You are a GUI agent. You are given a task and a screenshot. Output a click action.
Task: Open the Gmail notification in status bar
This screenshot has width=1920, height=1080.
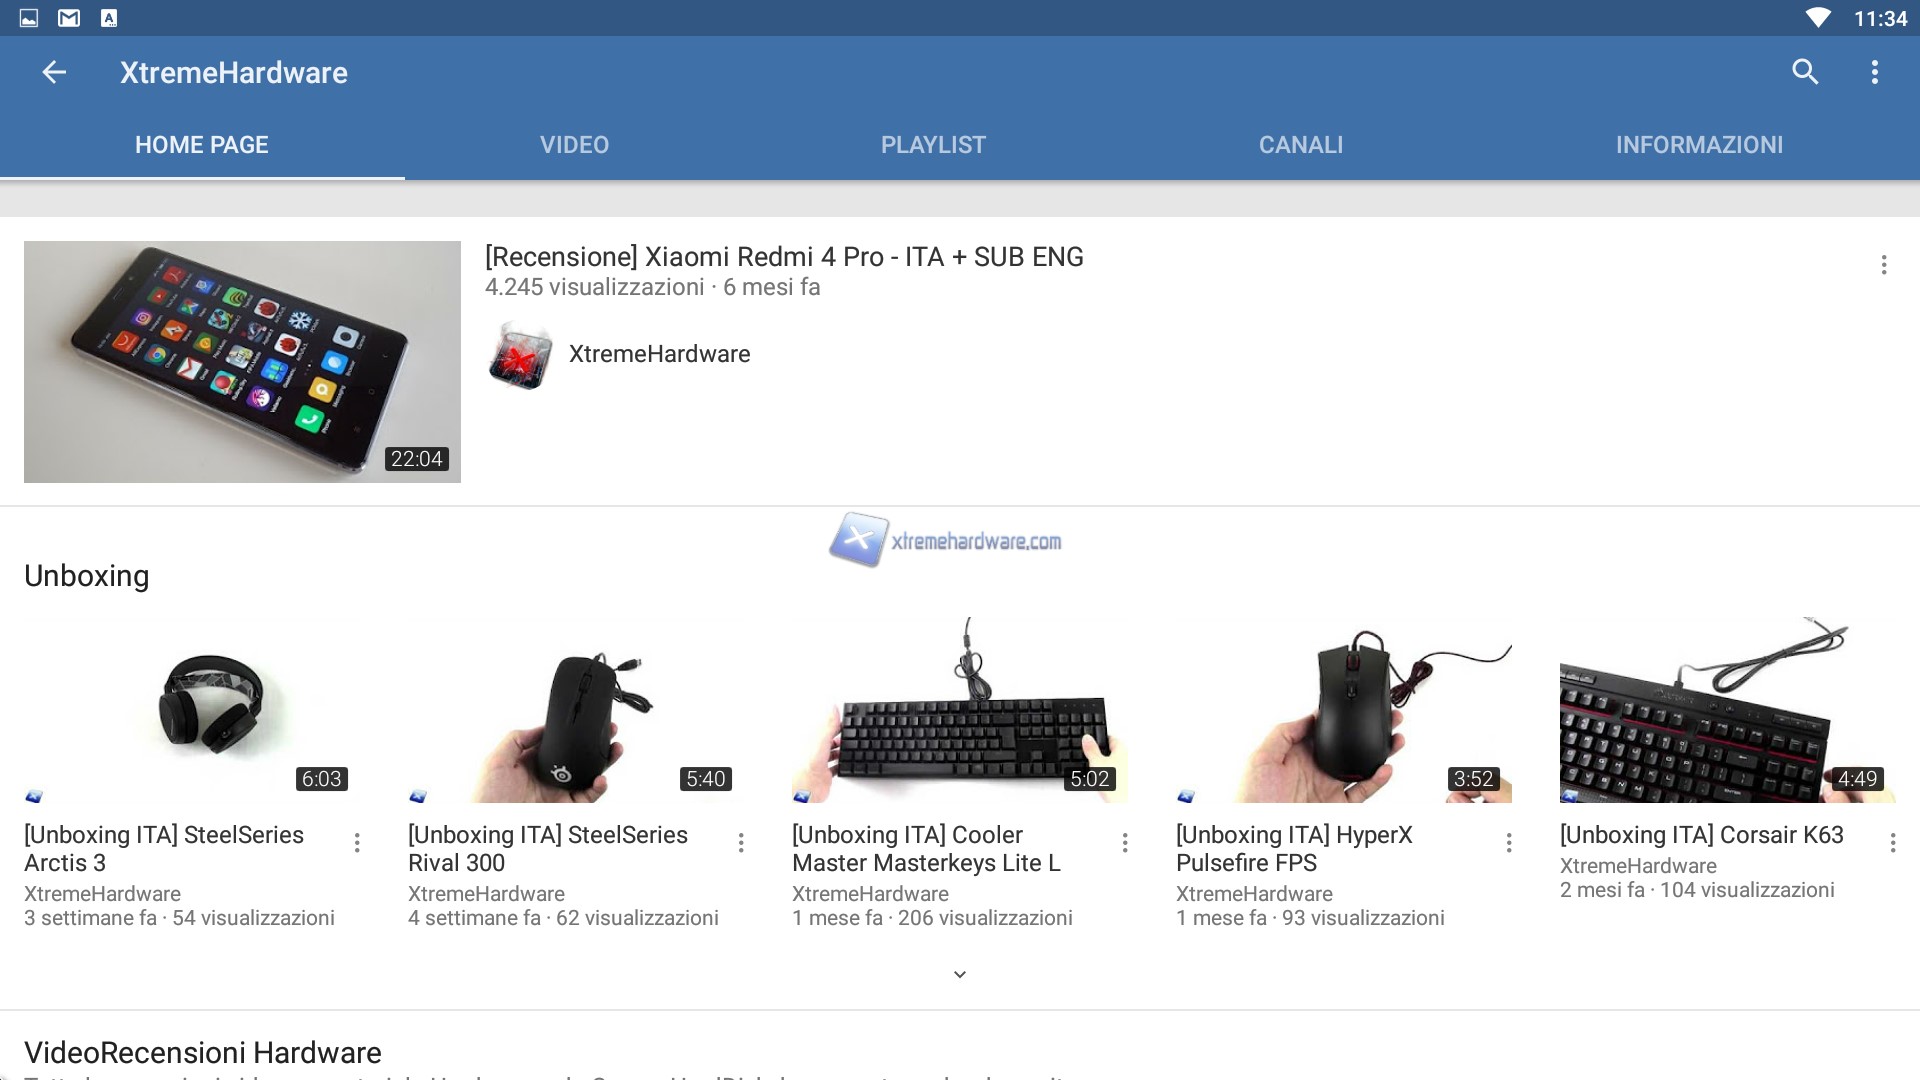pos(69,18)
